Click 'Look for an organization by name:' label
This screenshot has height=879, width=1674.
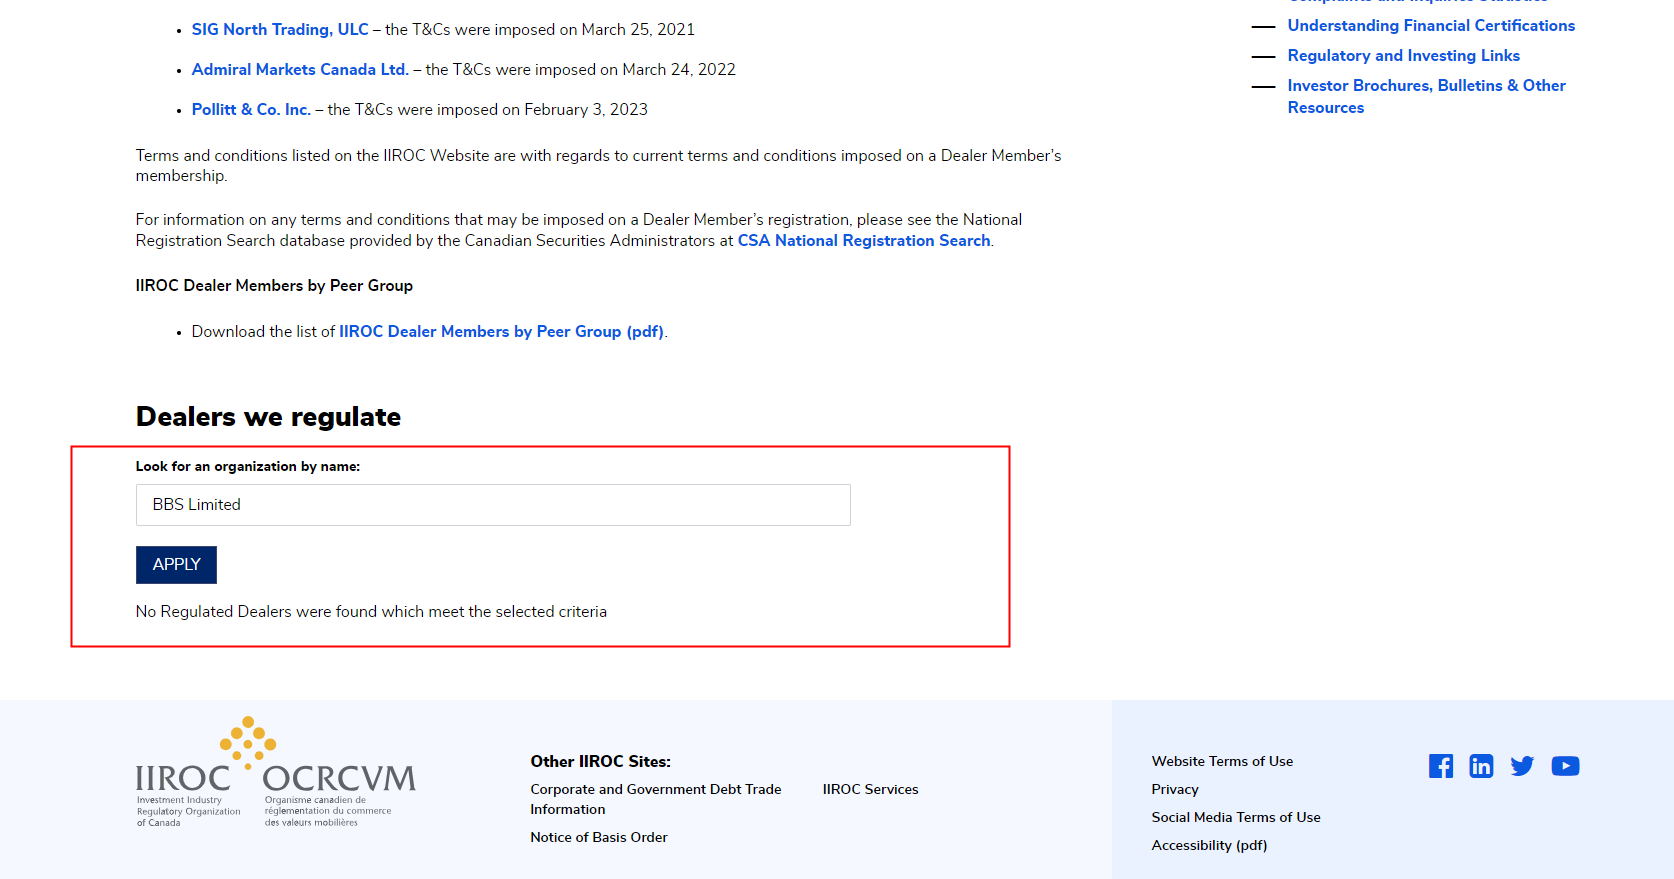248,467
